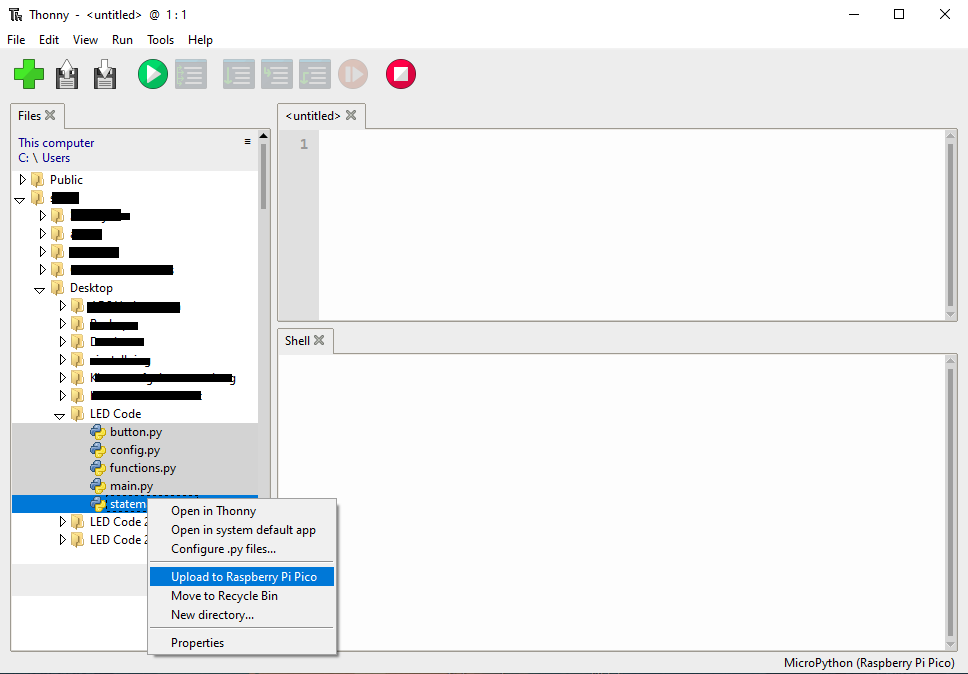This screenshot has height=674, width=968.
Task: Click the Step over debug icon
Action: click(x=238, y=74)
